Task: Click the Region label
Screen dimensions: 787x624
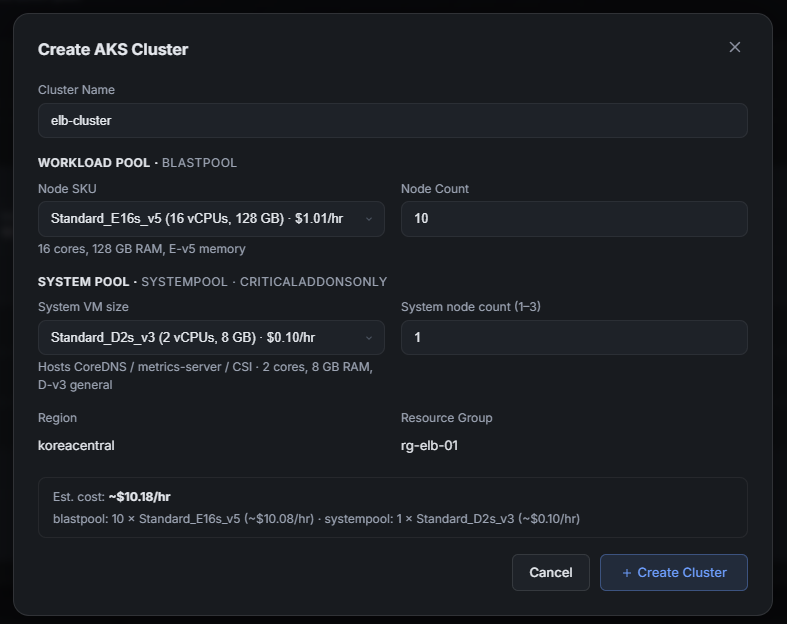Action: 57,418
